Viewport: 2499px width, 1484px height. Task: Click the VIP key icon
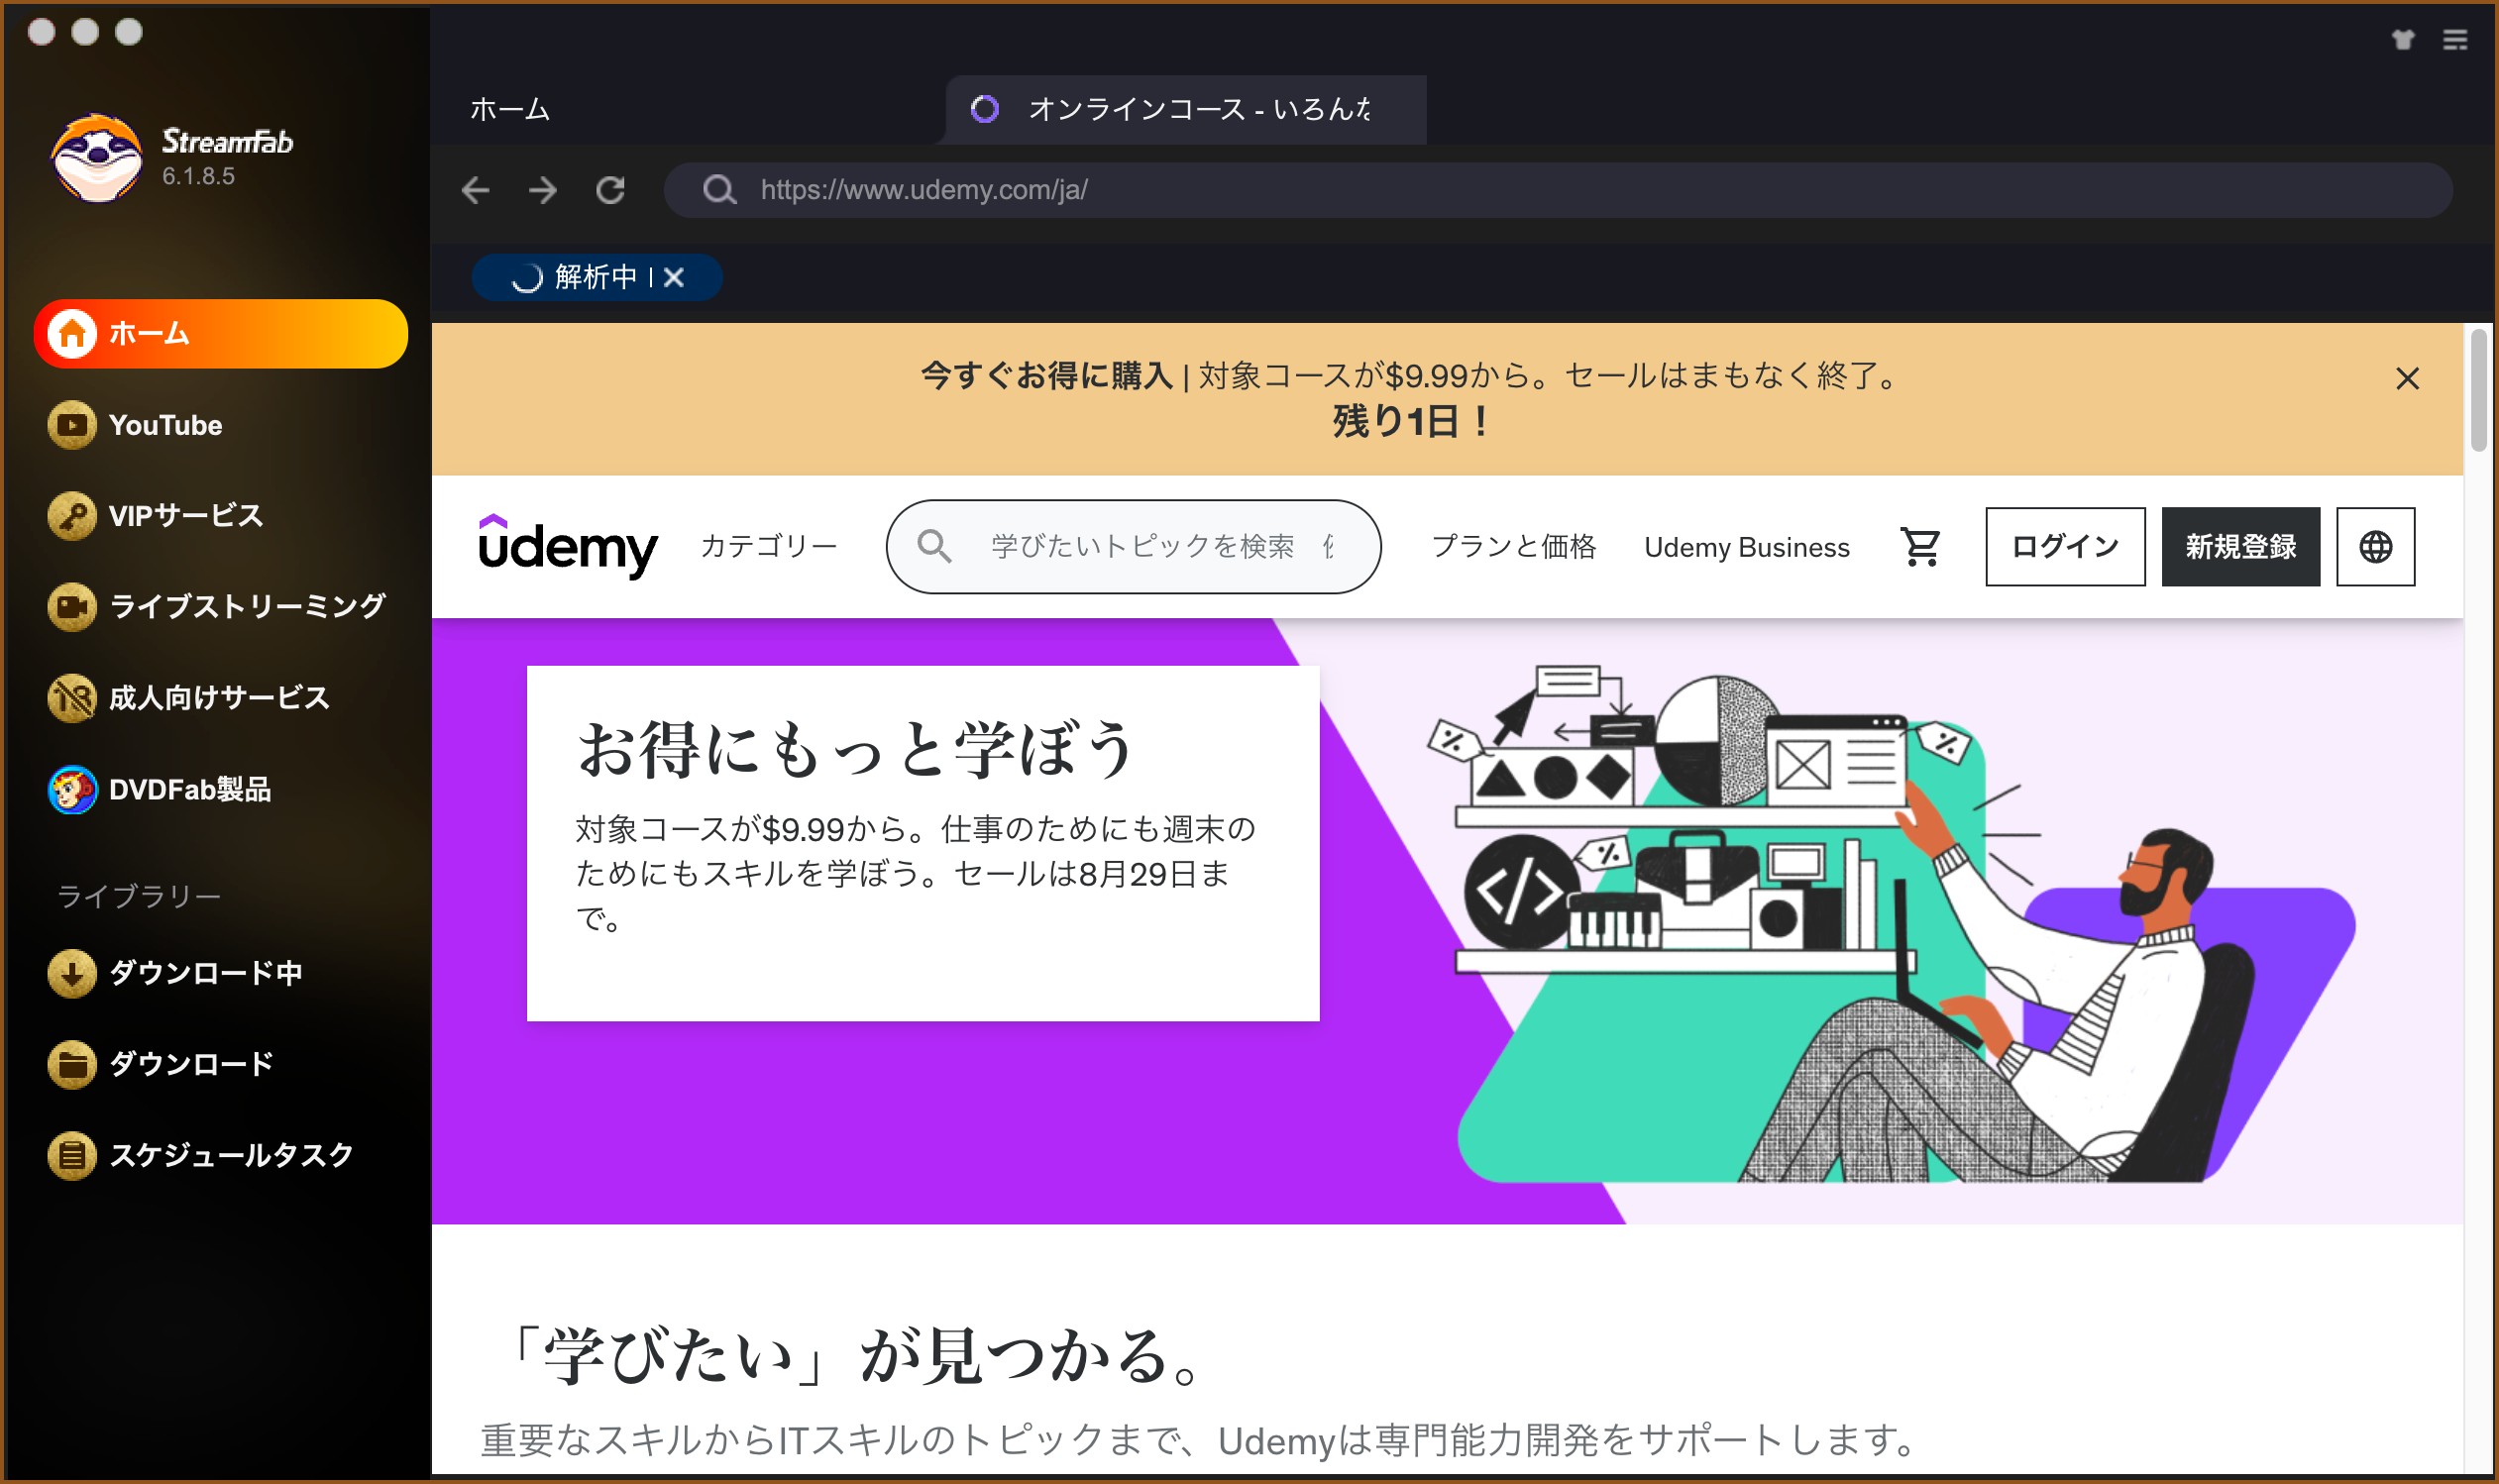coord(72,516)
